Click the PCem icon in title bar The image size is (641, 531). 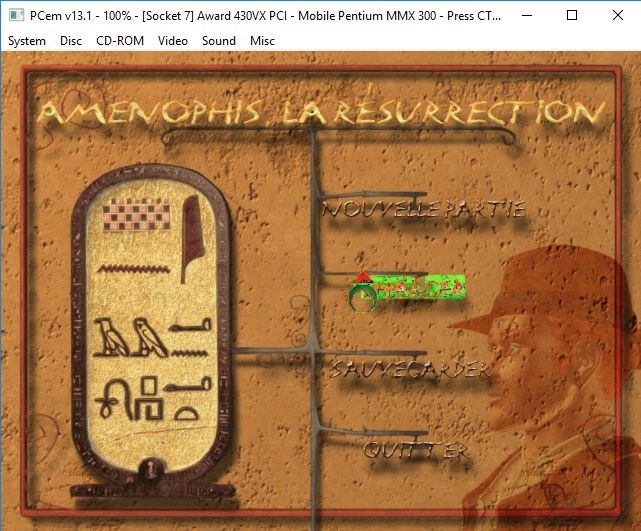click(x=17, y=16)
